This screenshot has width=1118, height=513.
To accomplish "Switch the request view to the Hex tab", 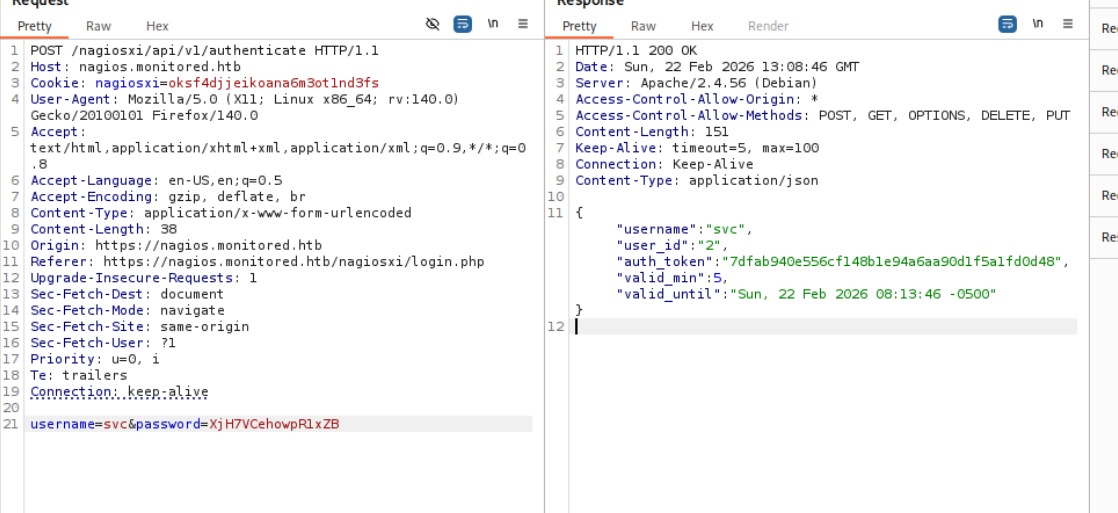I will click(x=157, y=26).
